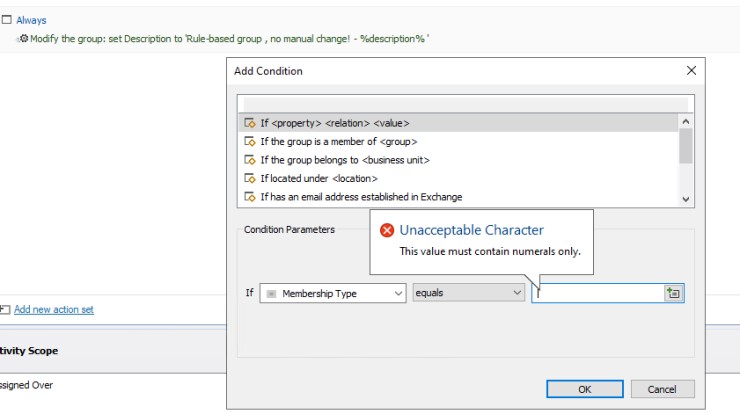
Task: Expand the 'equals' relation dropdown
Action: [x=469, y=293]
